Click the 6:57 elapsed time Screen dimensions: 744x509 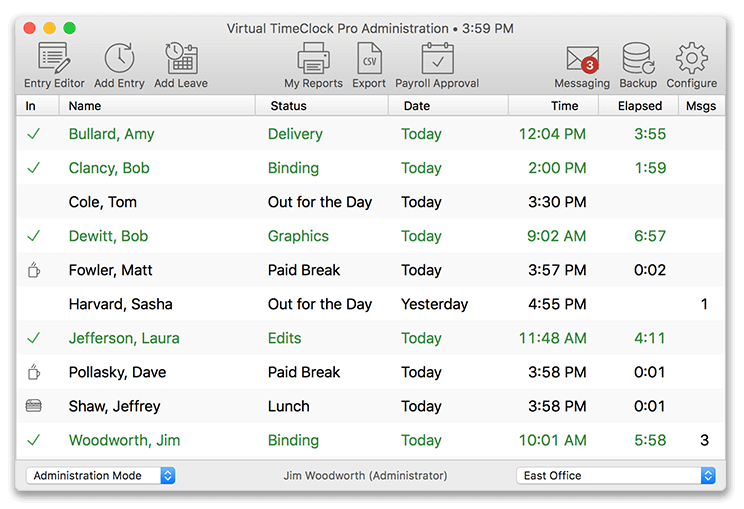pyautogui.click(x=650, y=236)
